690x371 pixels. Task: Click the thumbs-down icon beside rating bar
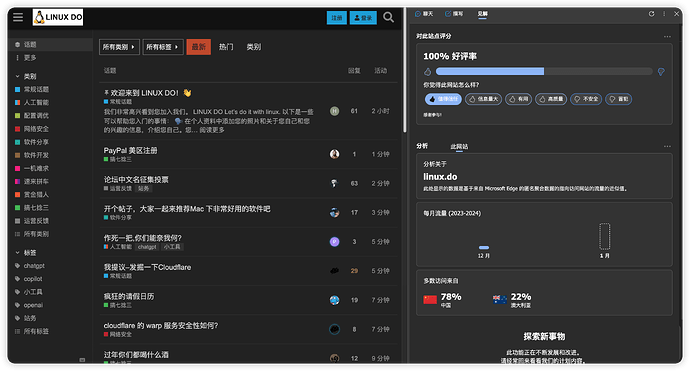[x=661, y=71]
